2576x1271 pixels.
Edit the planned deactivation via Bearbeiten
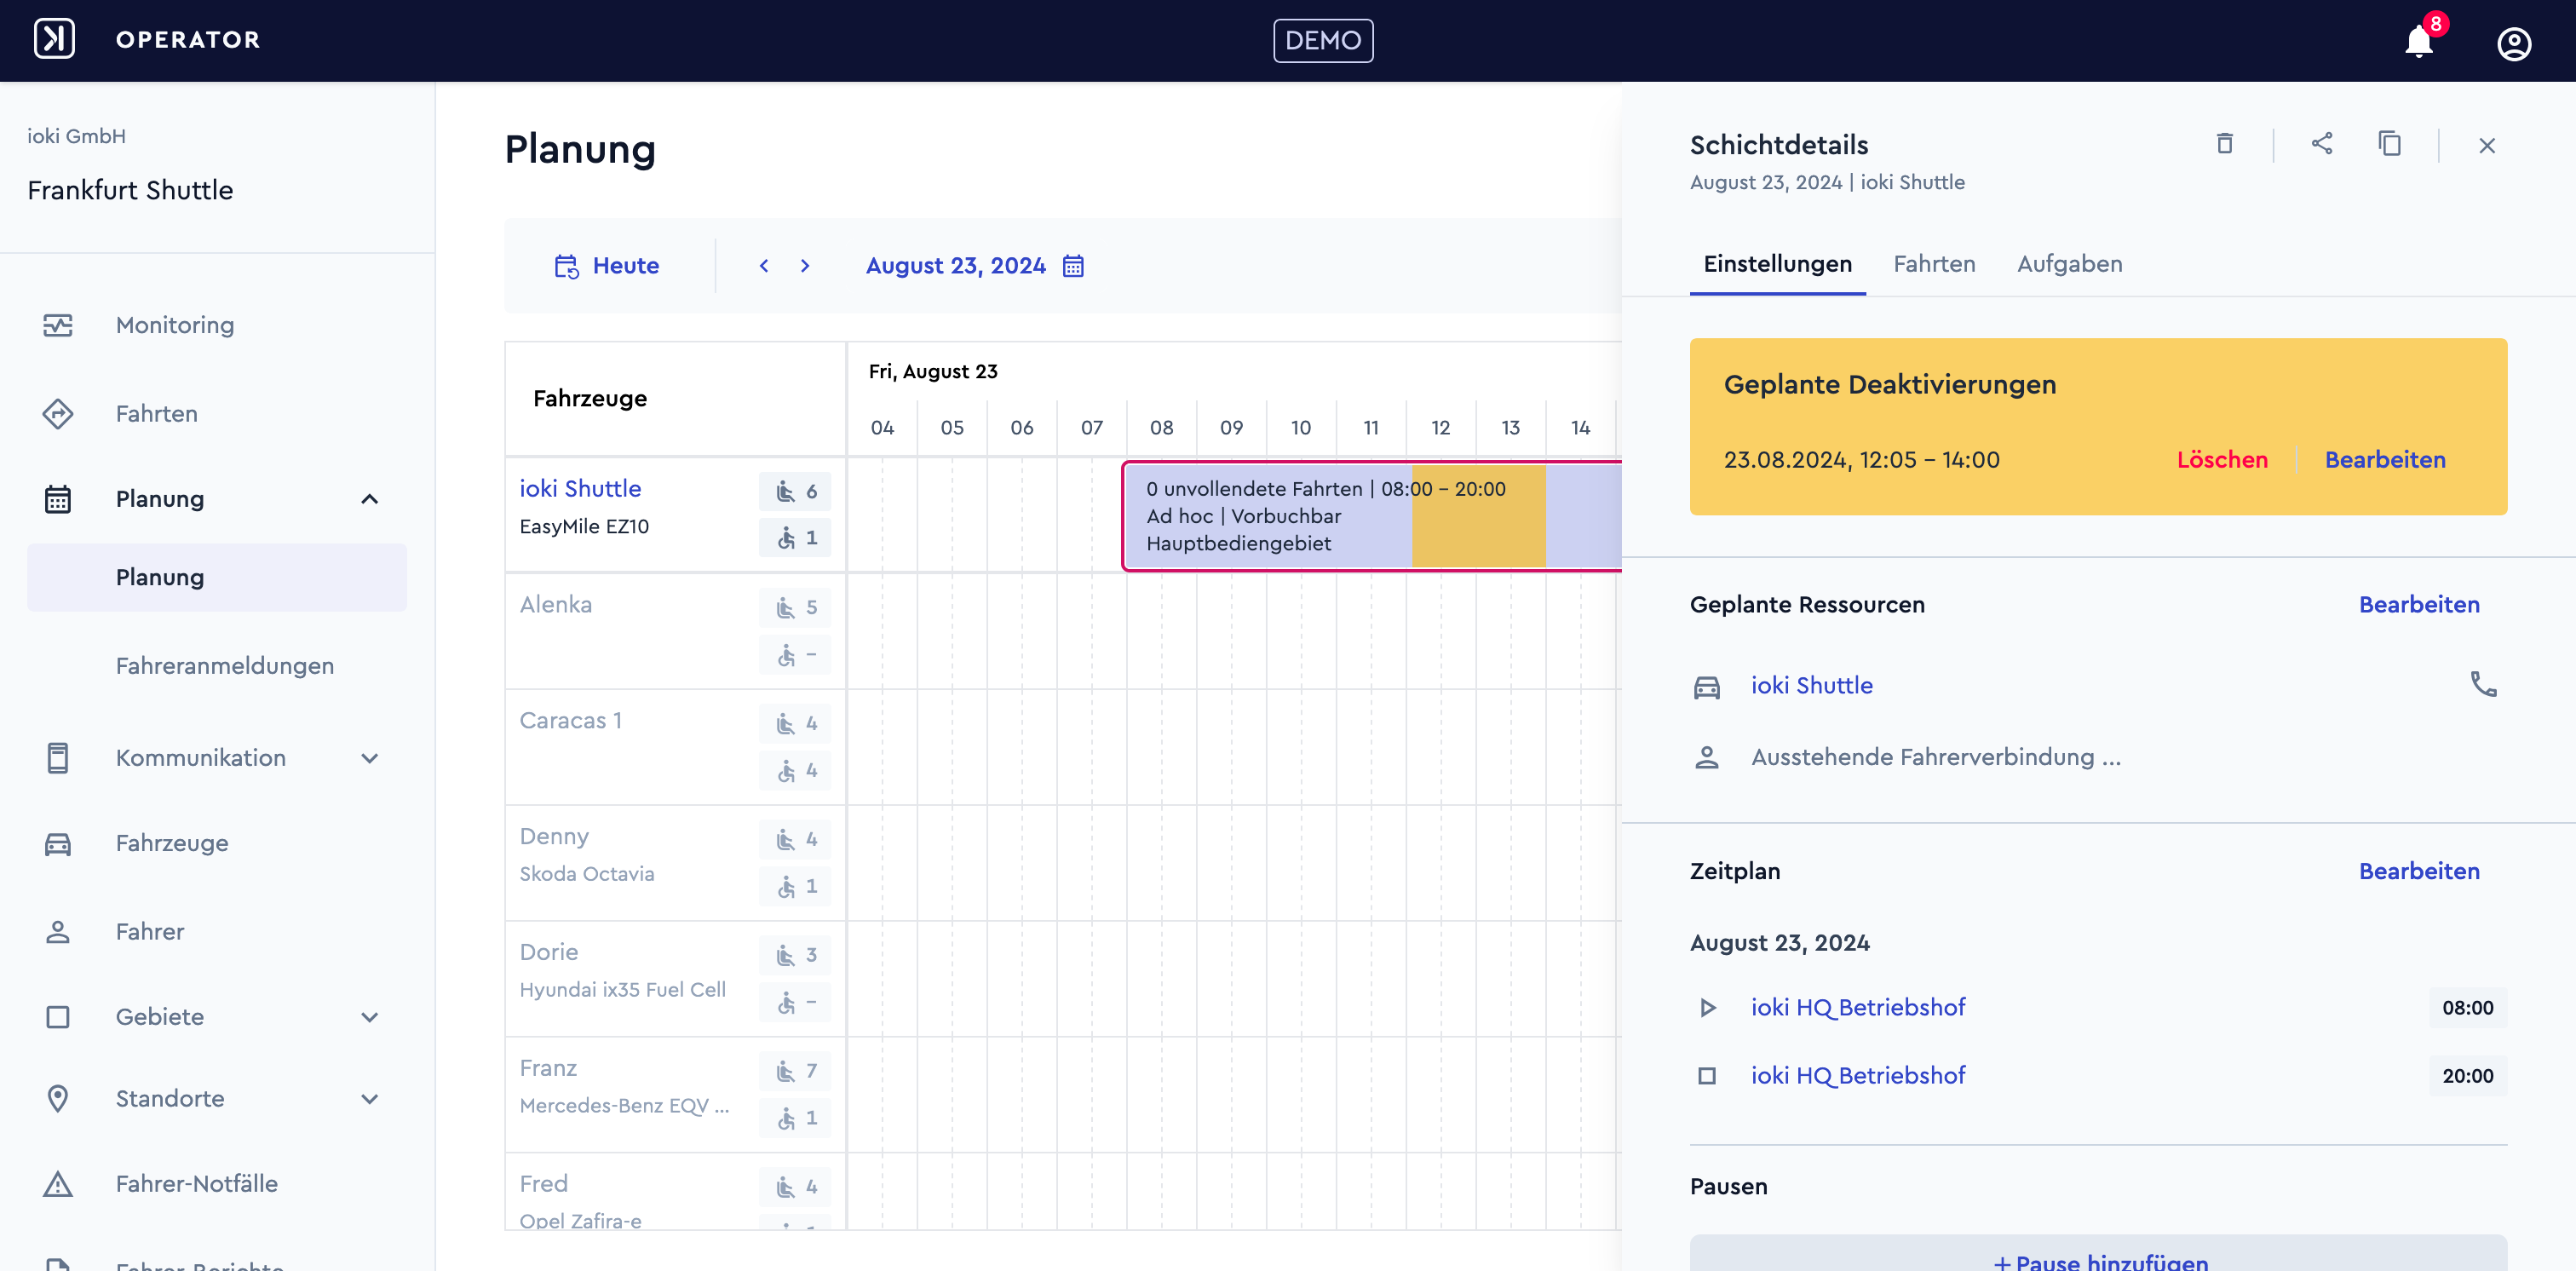(2384, 460)
